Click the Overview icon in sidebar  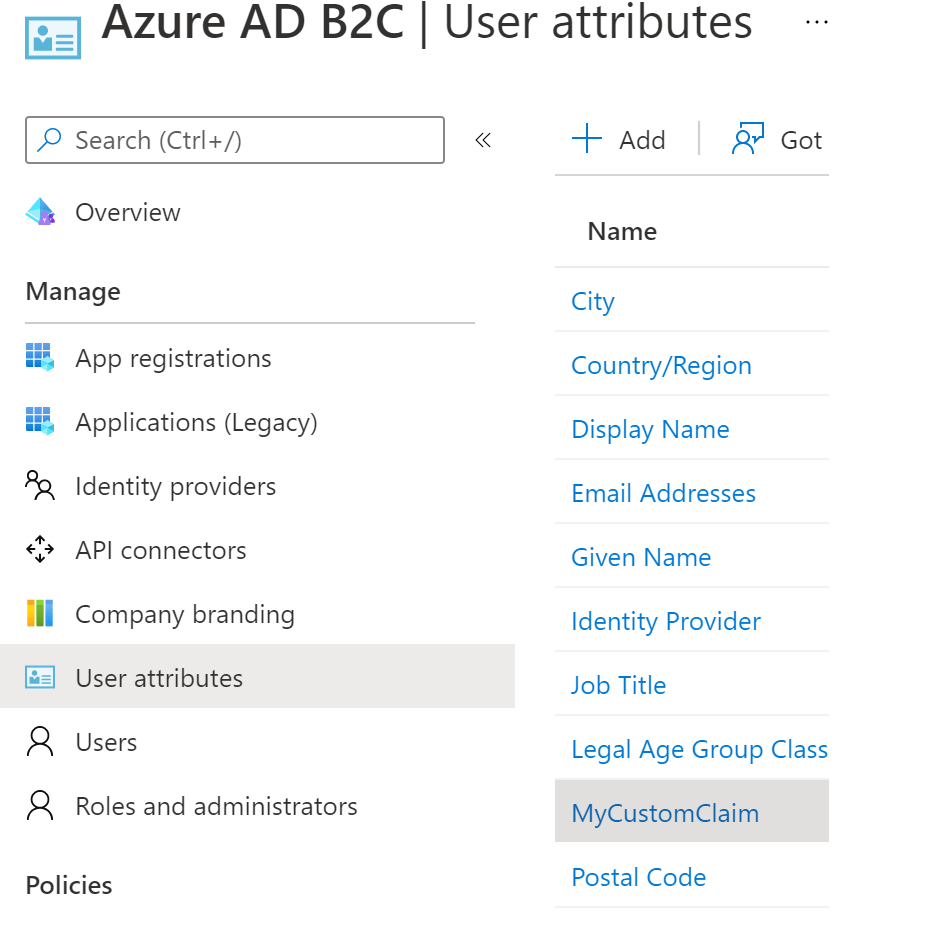40,212
